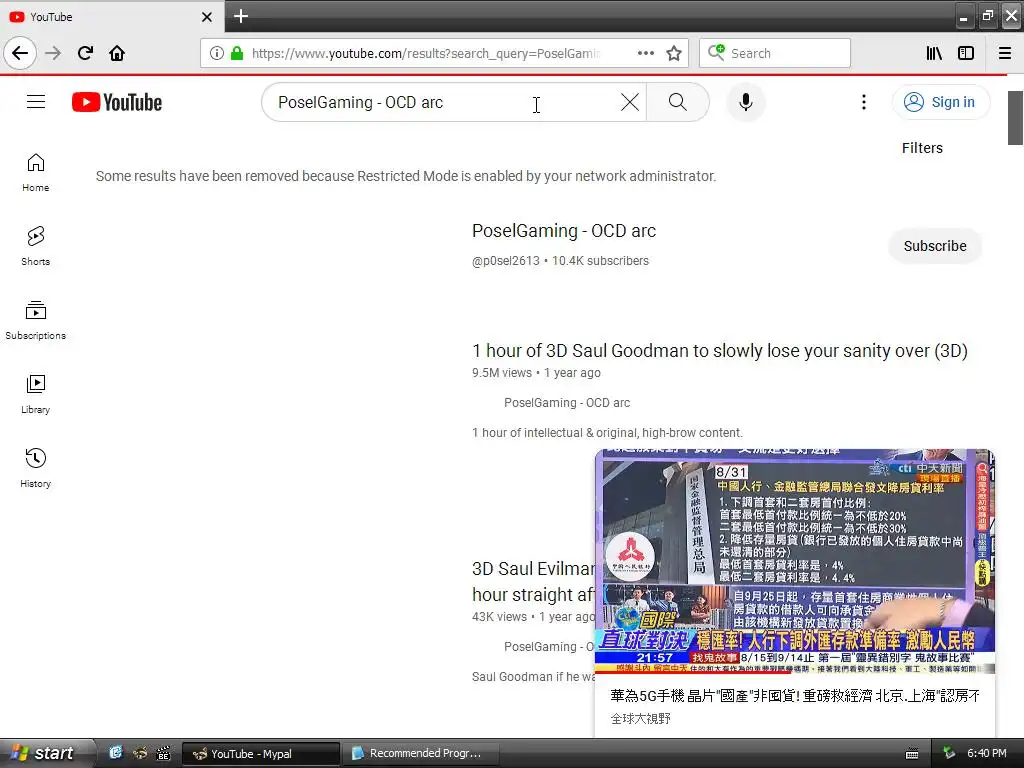The width and height of the screenshot is (1024, 768).
Task: Switch to Recommended Progr... taskbar window
Action: coord(420,754)
